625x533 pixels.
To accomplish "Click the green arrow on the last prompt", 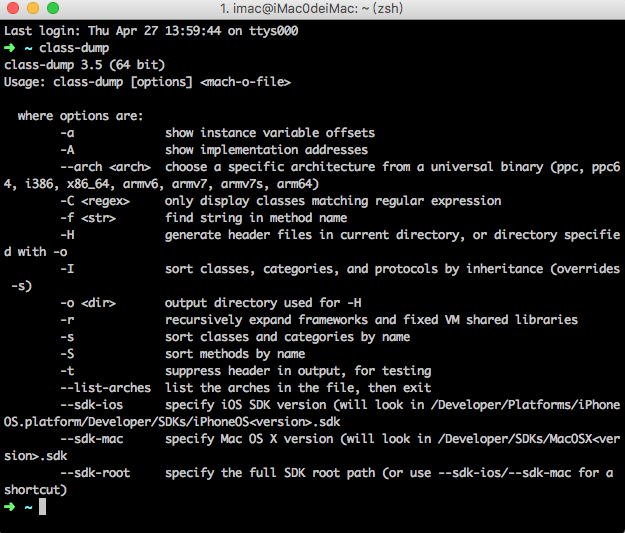I will pyautogui.click(x=10, y=507).
